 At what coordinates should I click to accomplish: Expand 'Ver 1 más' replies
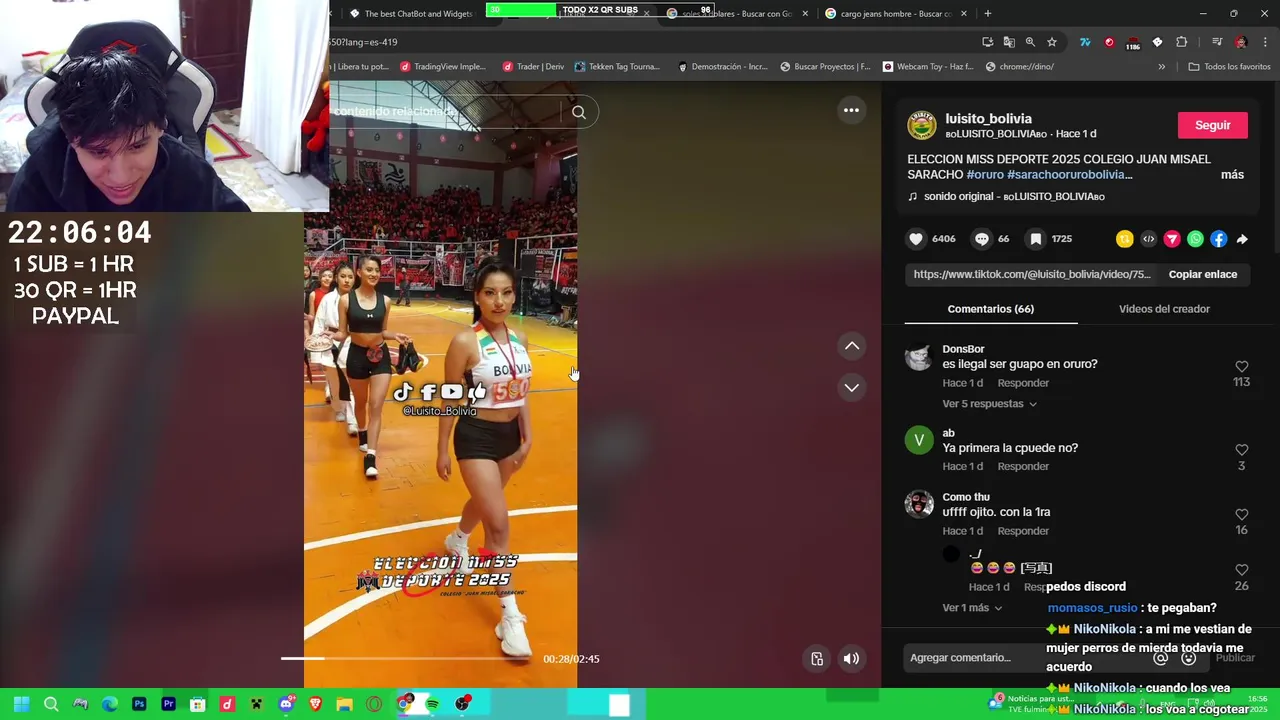(x=972, y=608)
